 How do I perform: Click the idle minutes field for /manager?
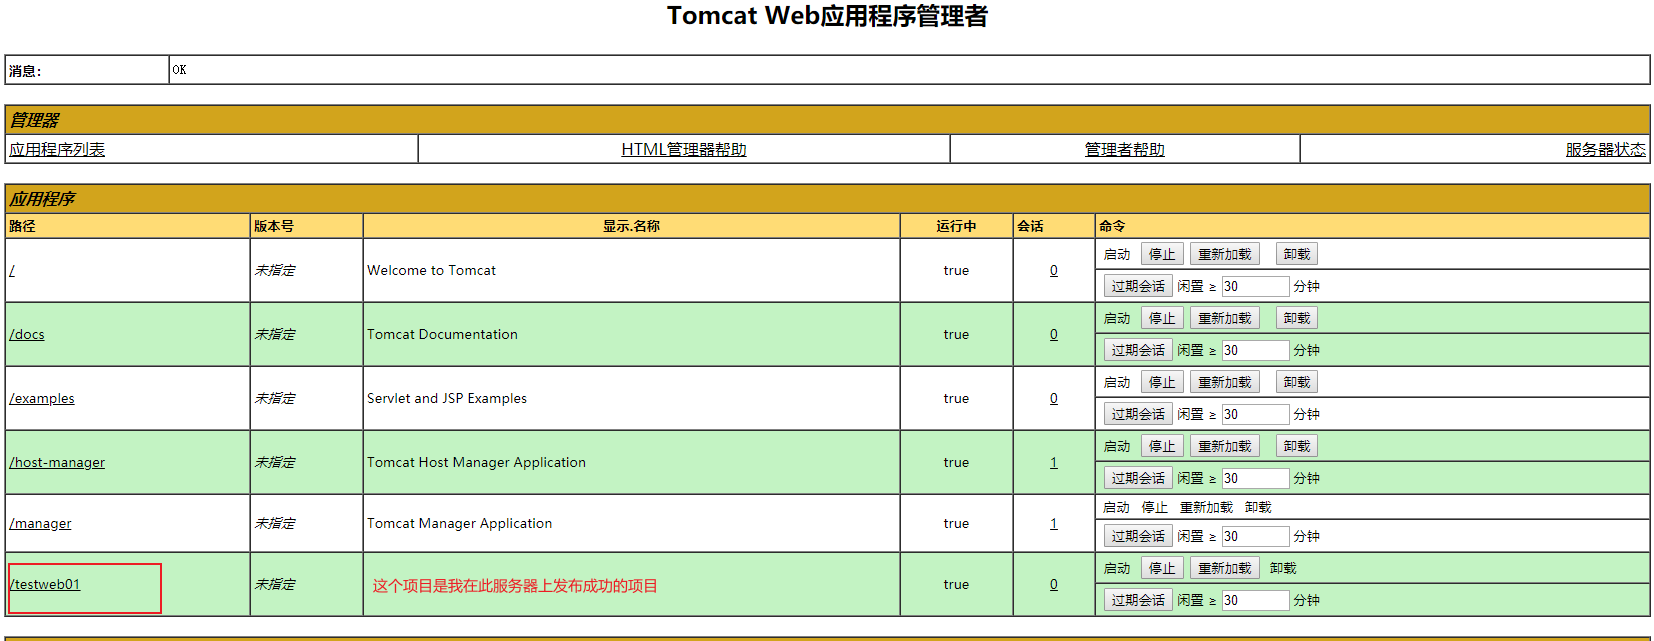click(1255, 536)
